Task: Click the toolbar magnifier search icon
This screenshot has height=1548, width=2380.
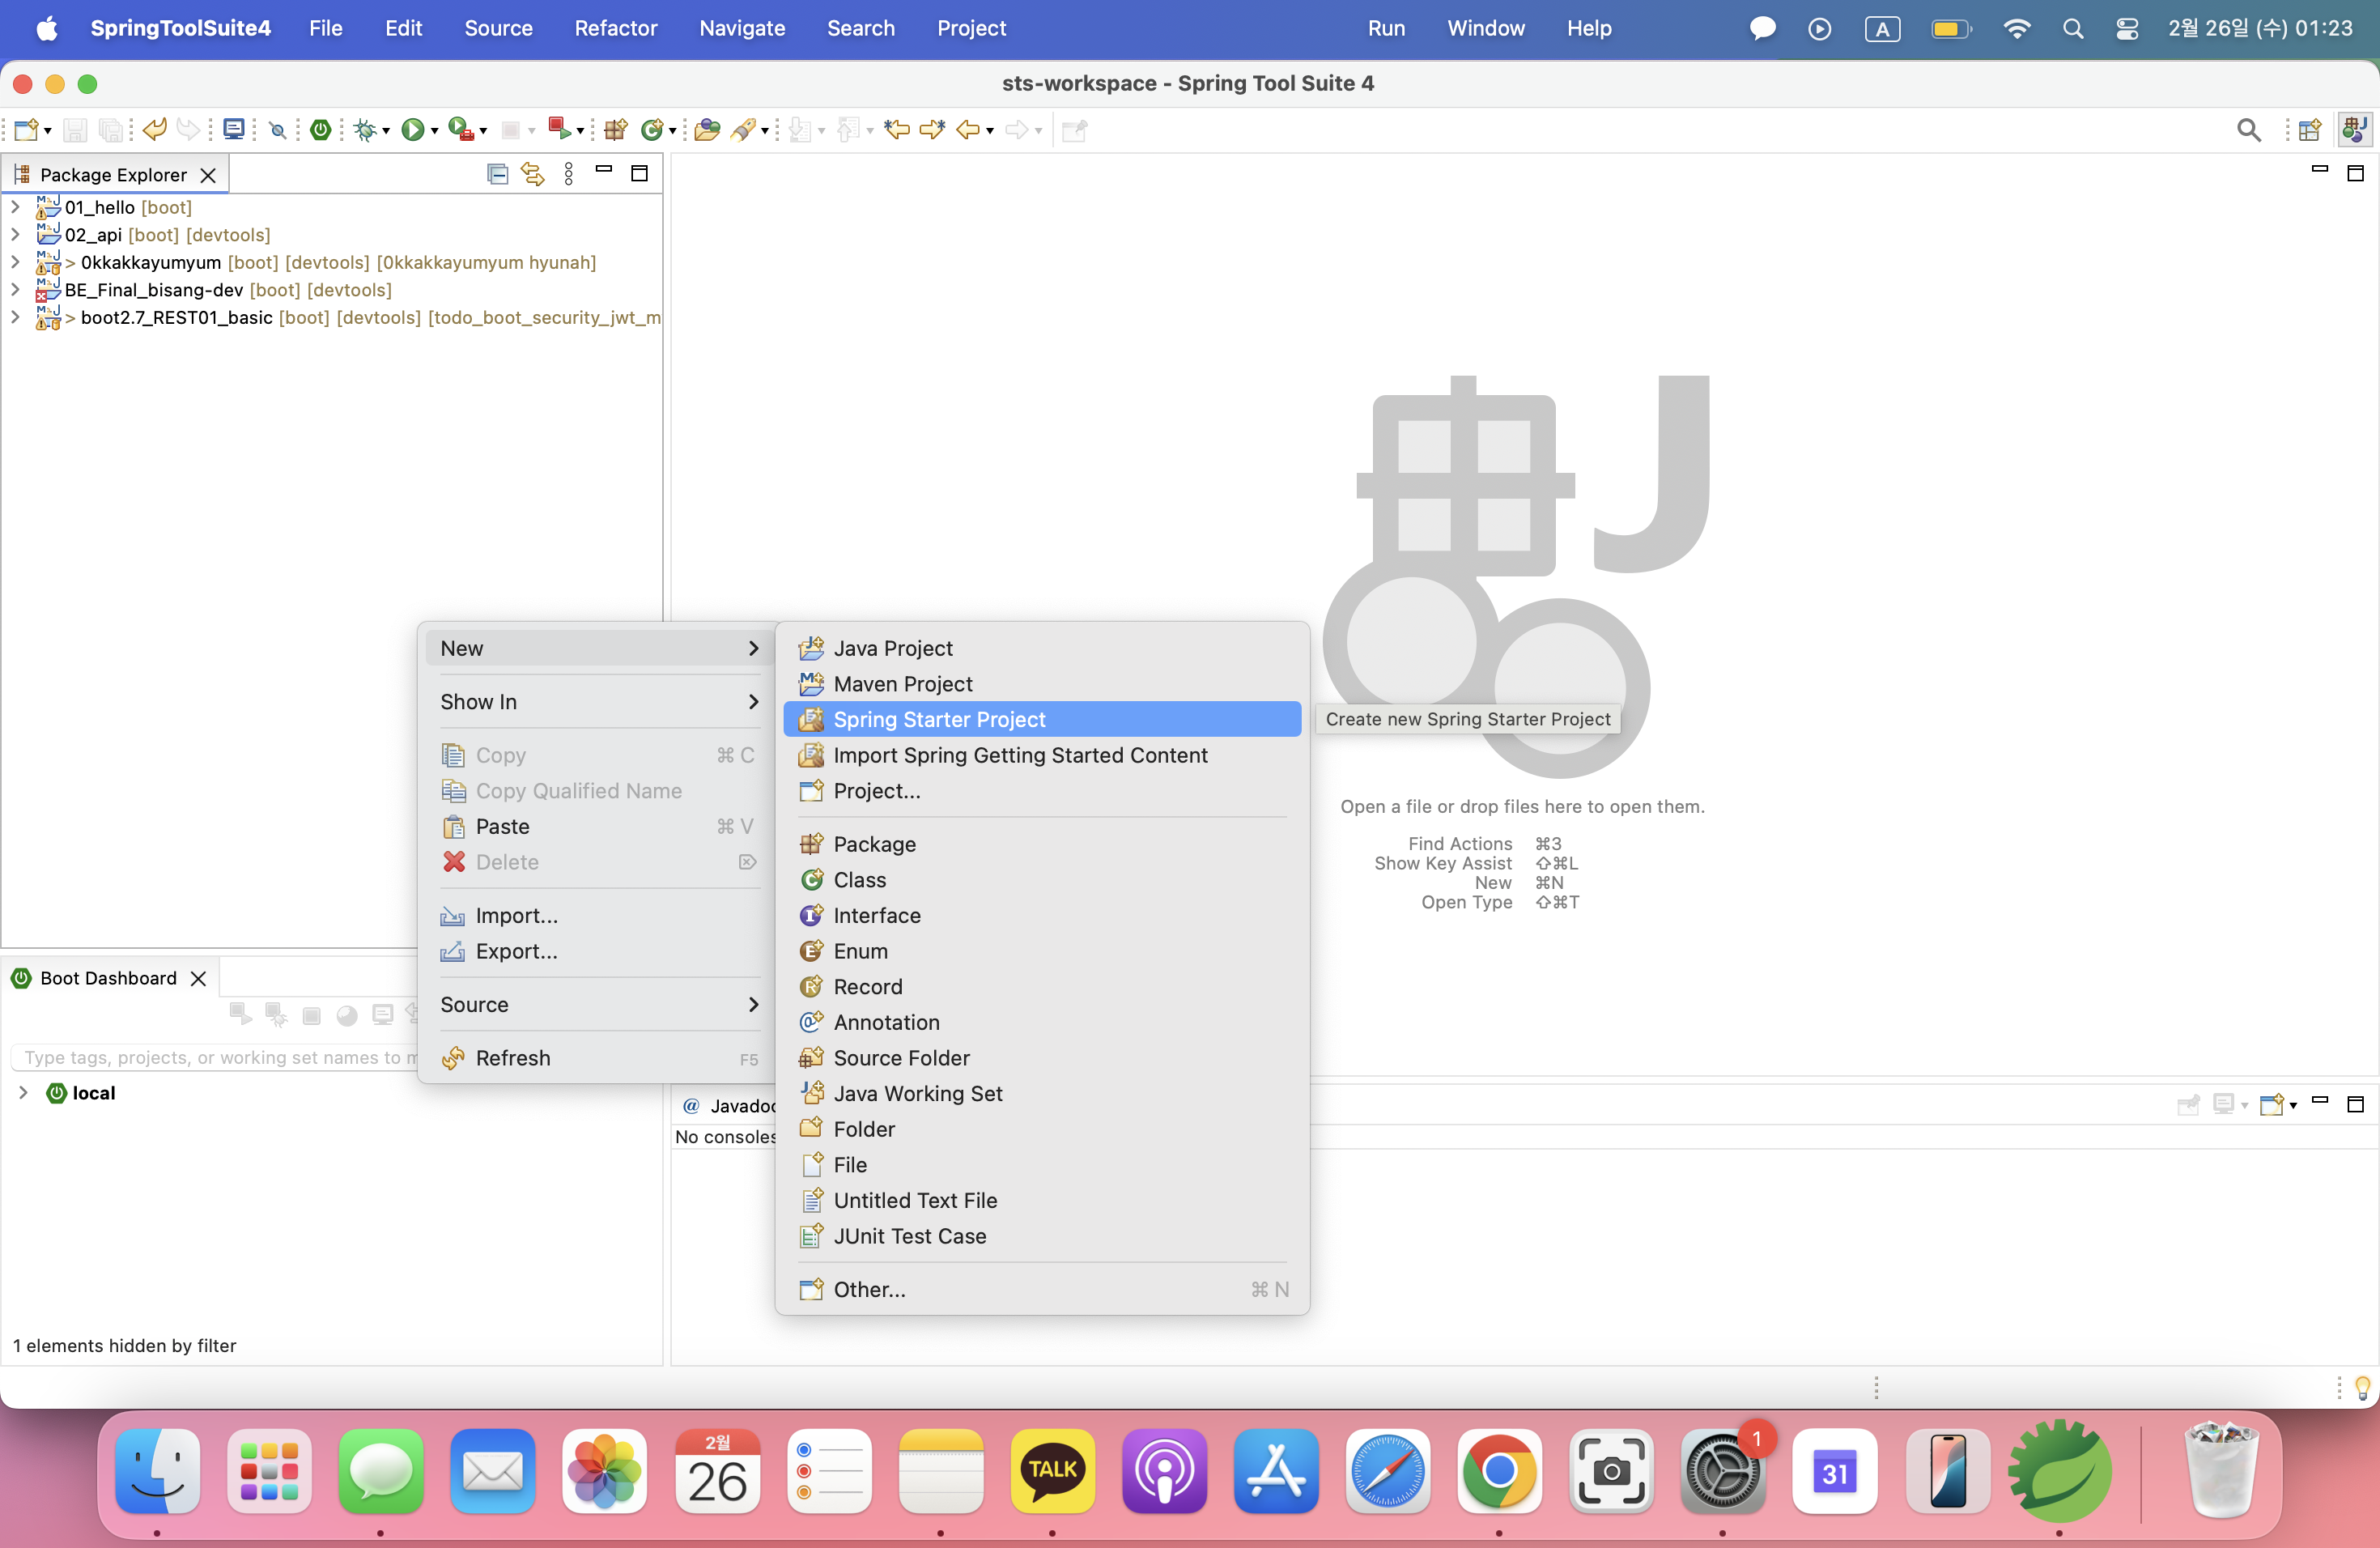Action: [x=2249, y=130]
